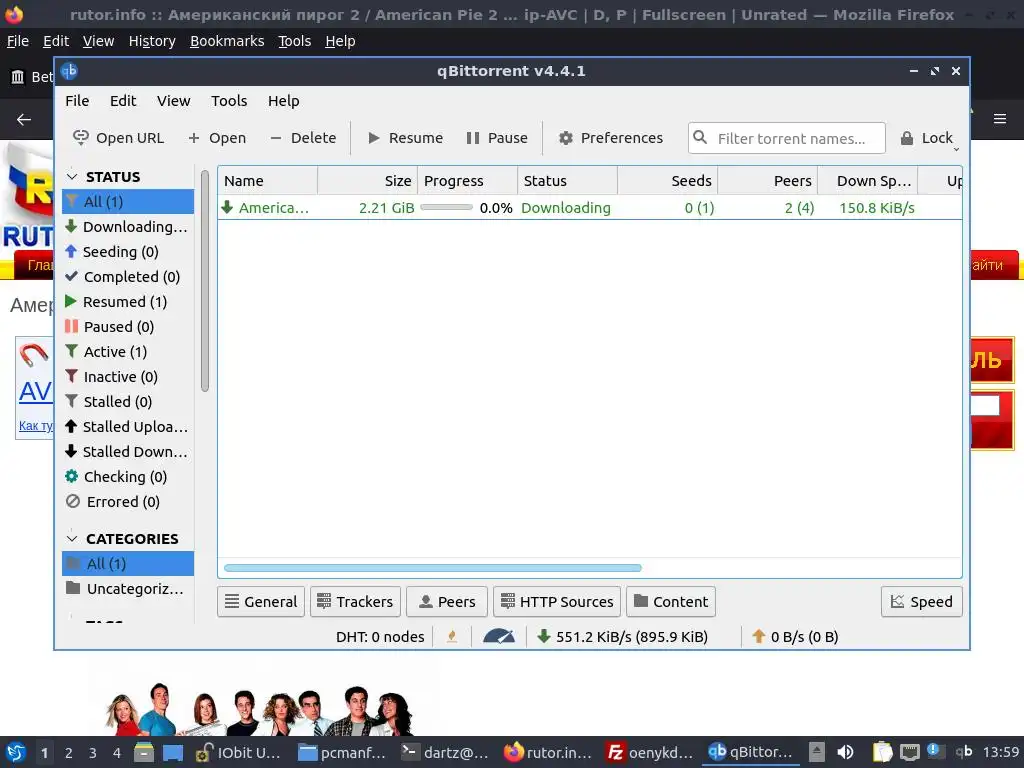This screenshot has height=768, width=1024.
Task: Click the volume speaker tray icon
Action: pyautogui.click(x=845, y=752)
